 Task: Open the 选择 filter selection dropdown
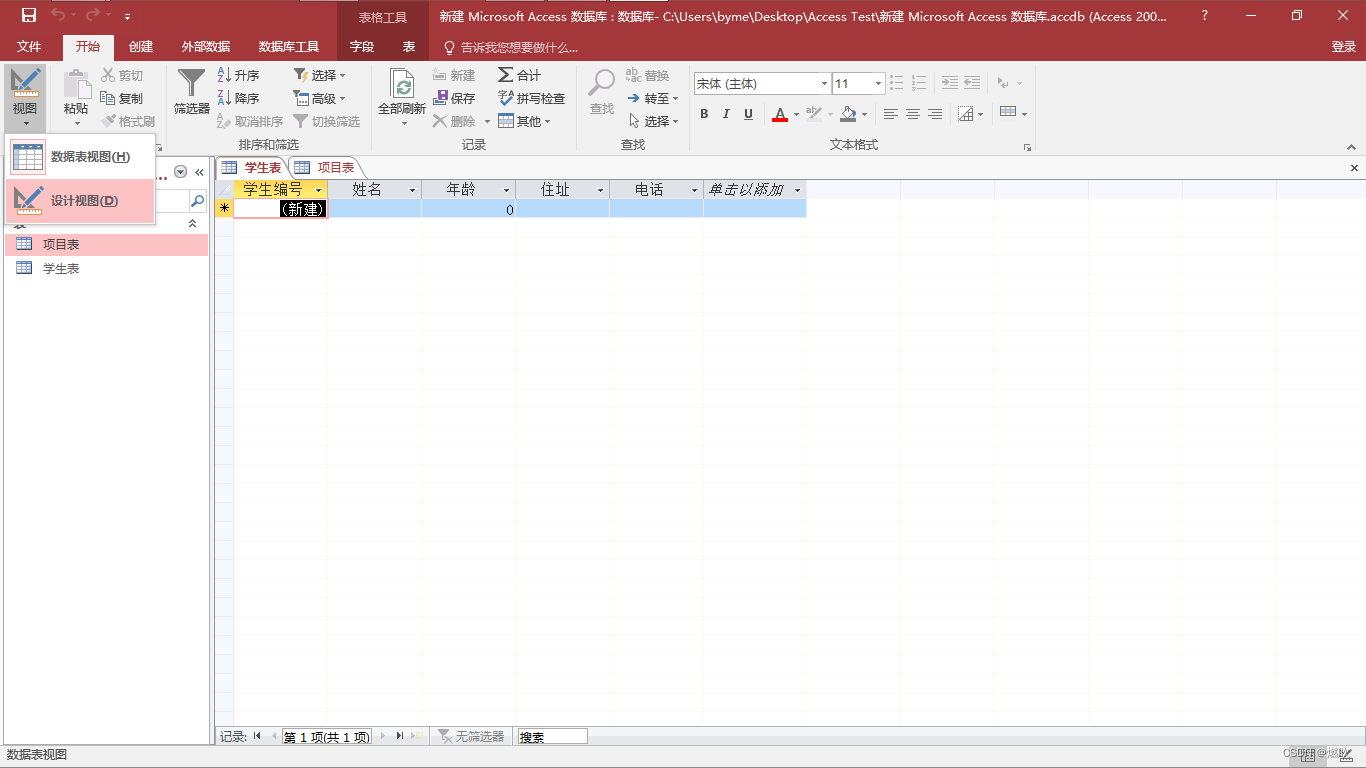(x=319, y=75)
